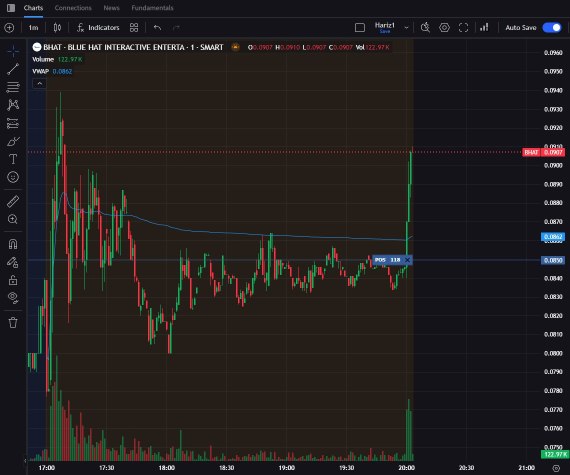570x475 pixels.
Task: Turn off the Auto Save switch
Action: tap(552, 28)
